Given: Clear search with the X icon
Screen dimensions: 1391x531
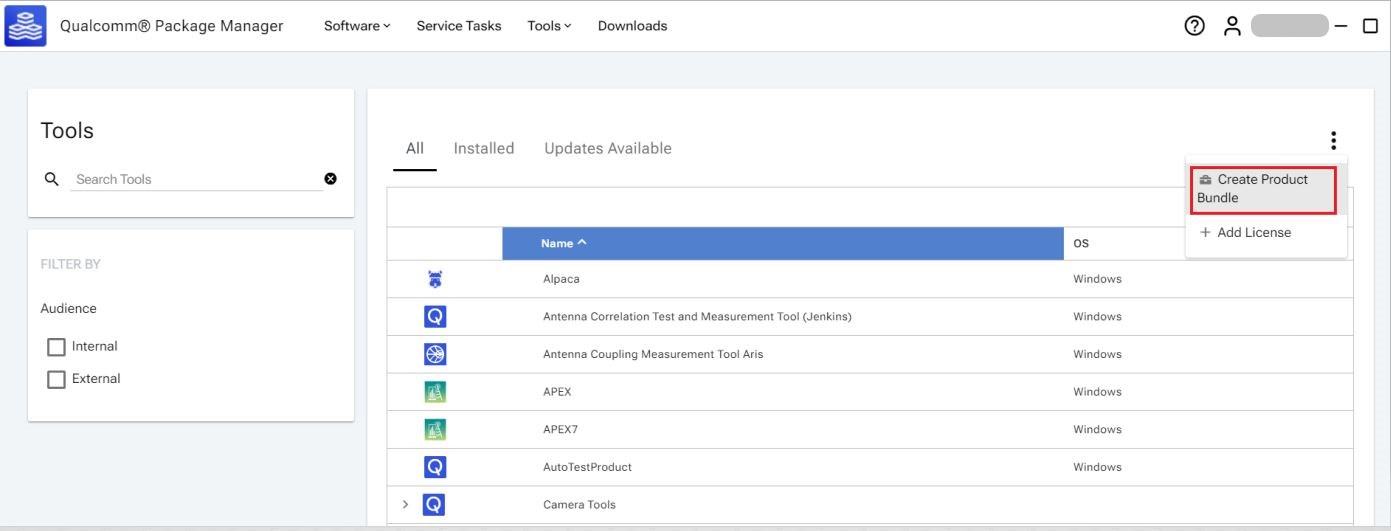Looking at the screenshot, I should tap(330, 179).
